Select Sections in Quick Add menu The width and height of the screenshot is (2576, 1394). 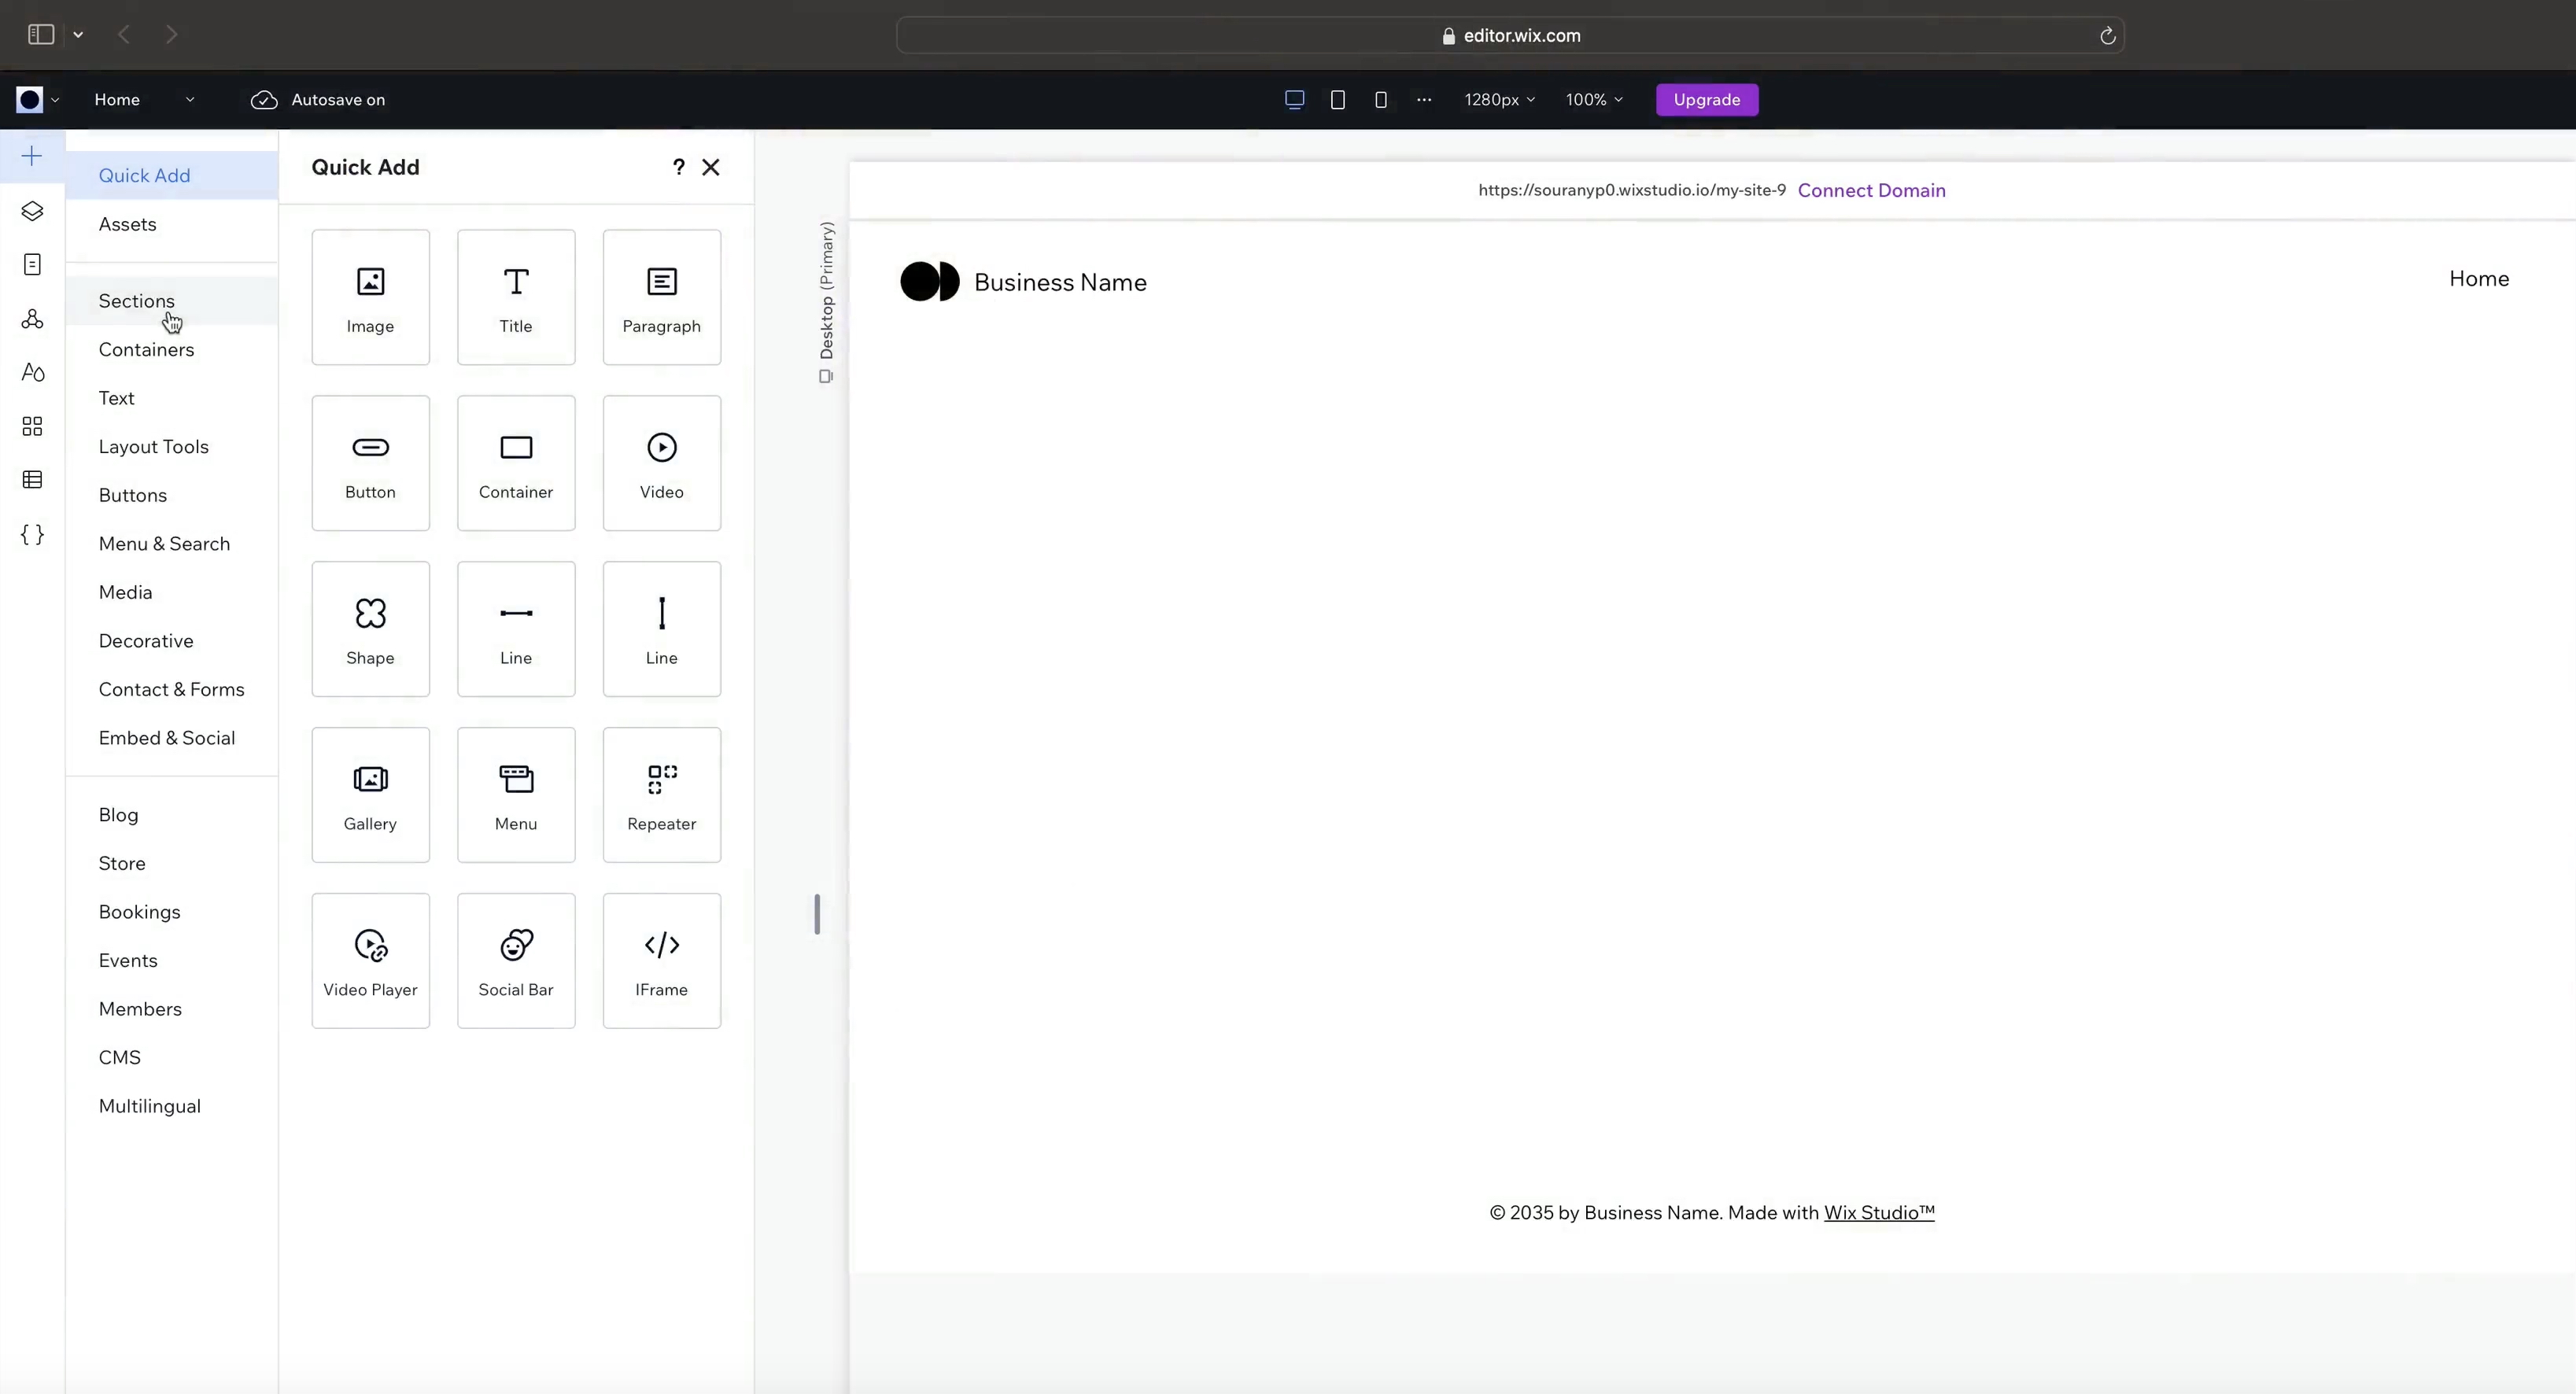137,300
